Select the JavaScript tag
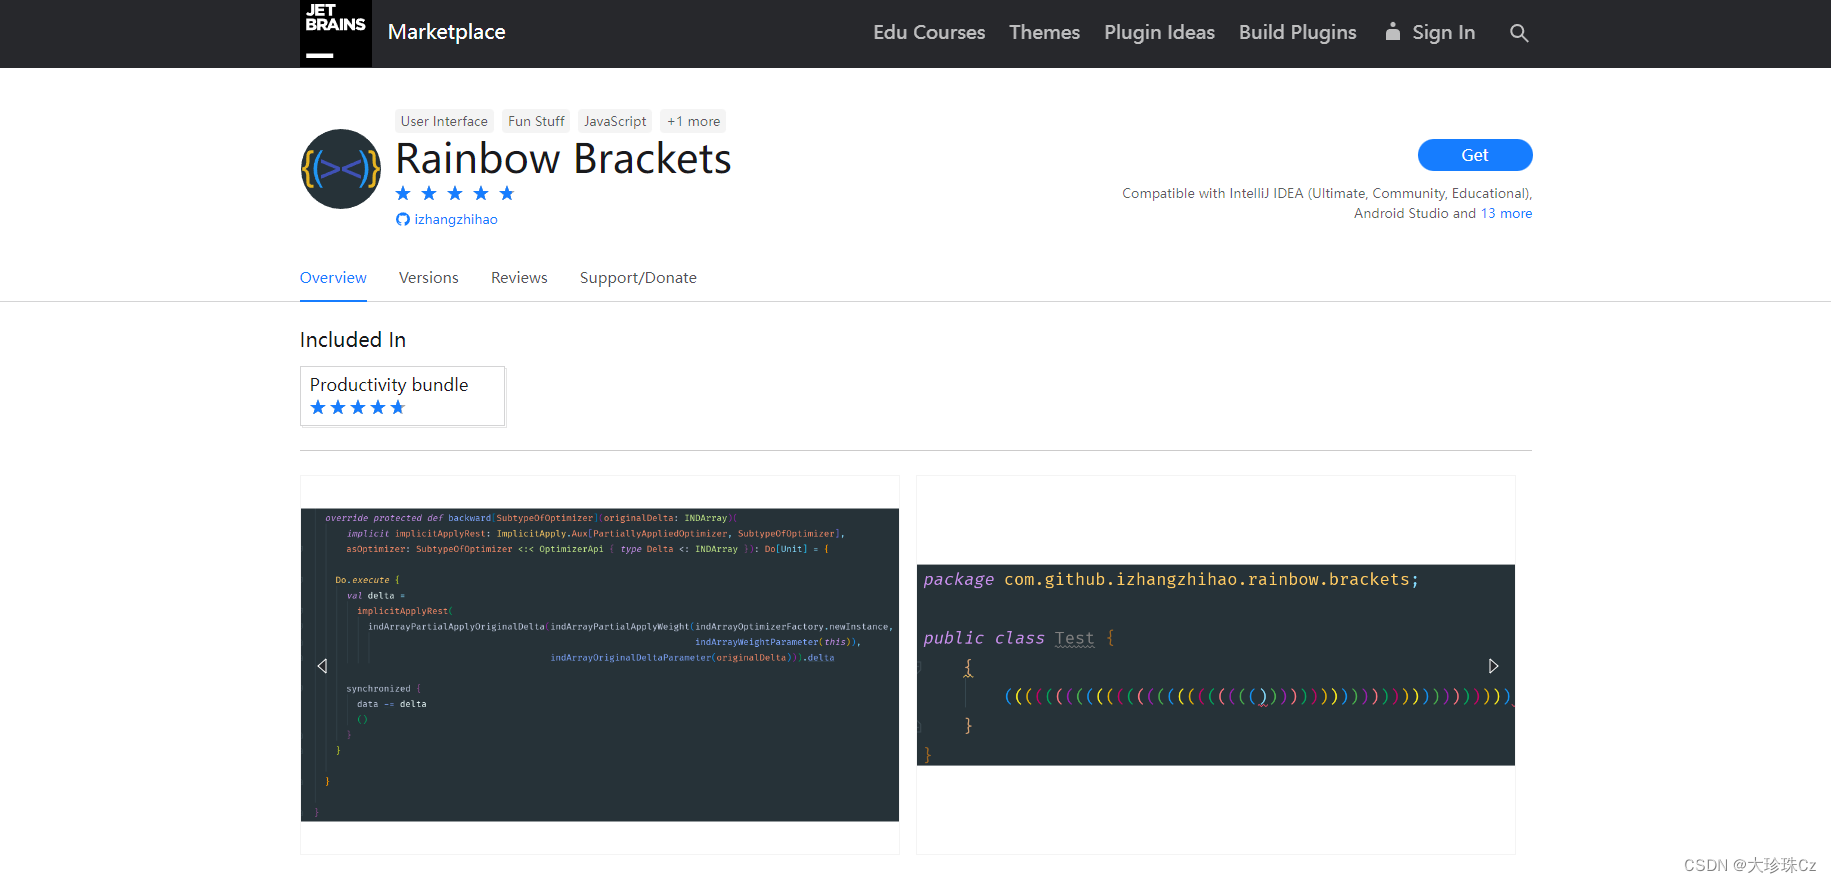The height and width of the screenshot is (883, 1831). click(615, 121)
